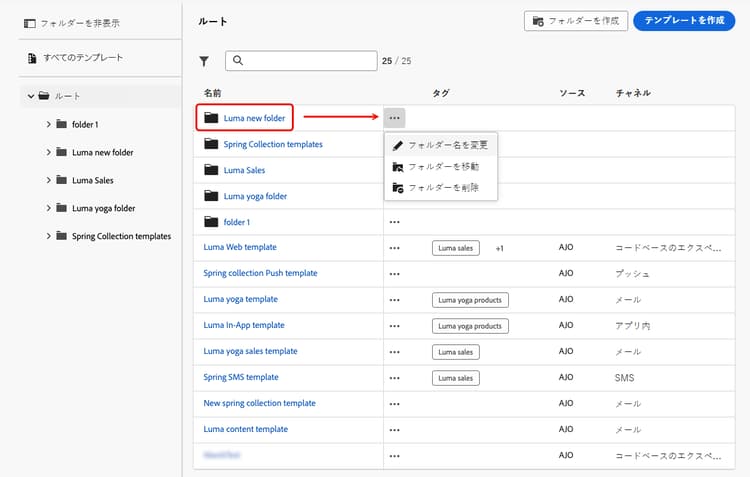This screenshot has width=750, height=477.
Task: Collapse the root folder in sidebar
Action: (x=31, y=96)
